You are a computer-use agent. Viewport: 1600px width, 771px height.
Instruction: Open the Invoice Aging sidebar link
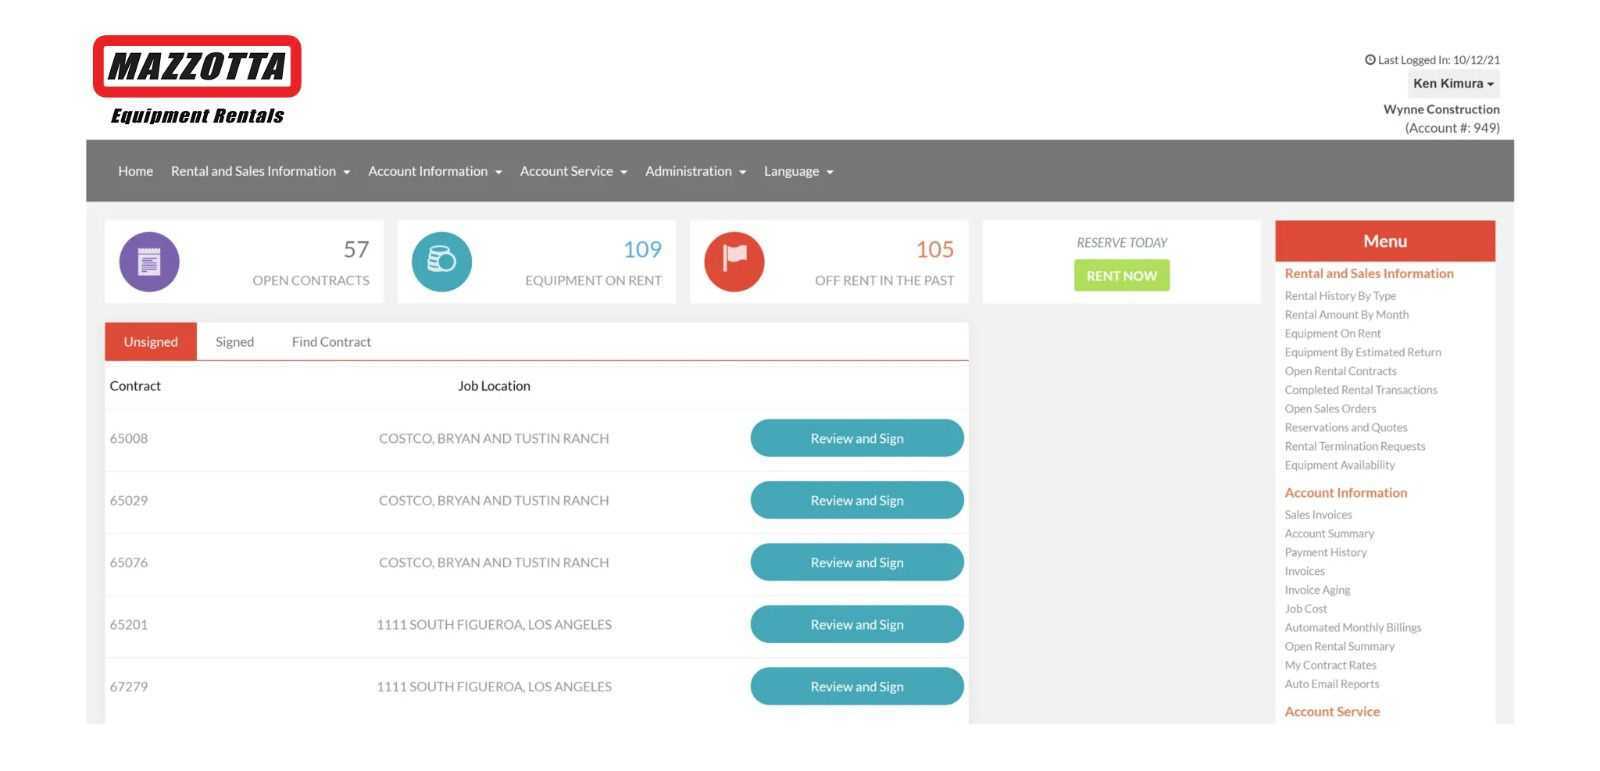point(1317,590)
